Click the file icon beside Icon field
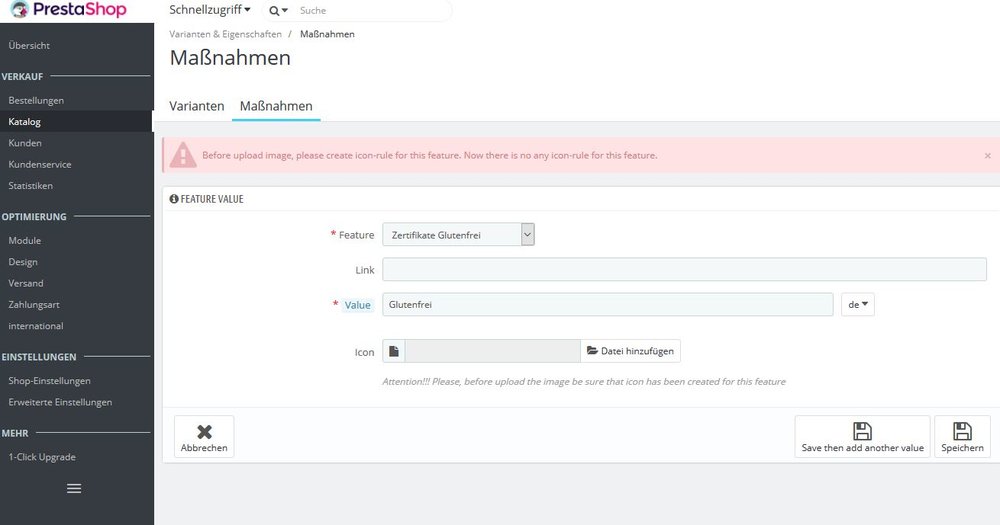Viewport: 1000px width, 525px height. click(393, 351)
